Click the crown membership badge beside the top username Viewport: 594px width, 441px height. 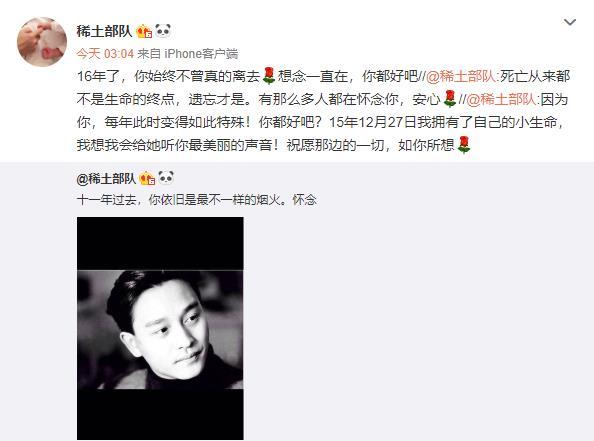144,31
